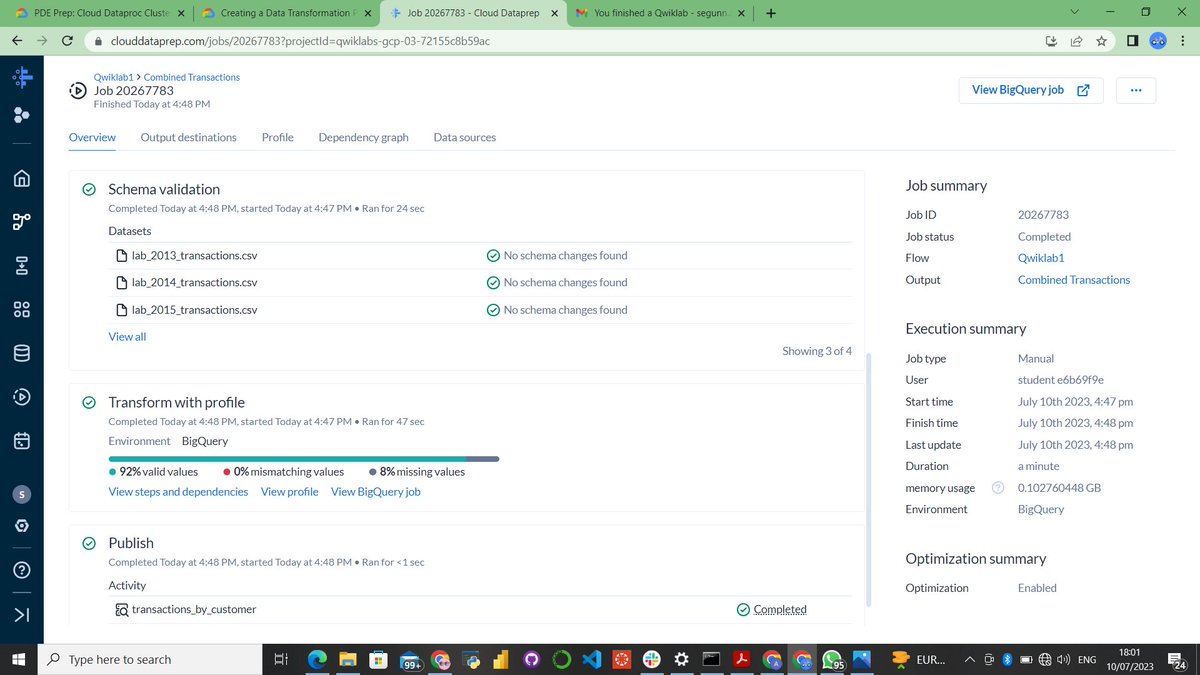Expand the sidebar with the arrow-bar icon
Viewport: 1200px width, 675px height.
pos(22,613)
